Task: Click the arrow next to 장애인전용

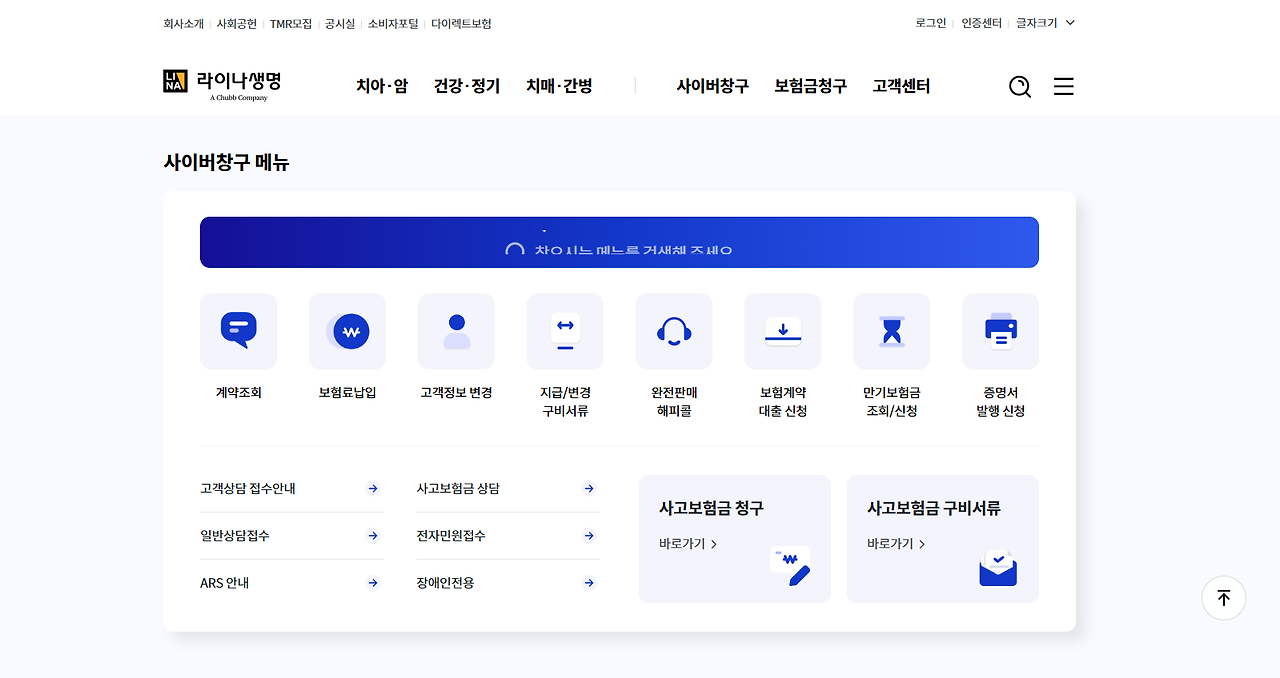Action: pyautogui.click(x=589, y=583)
